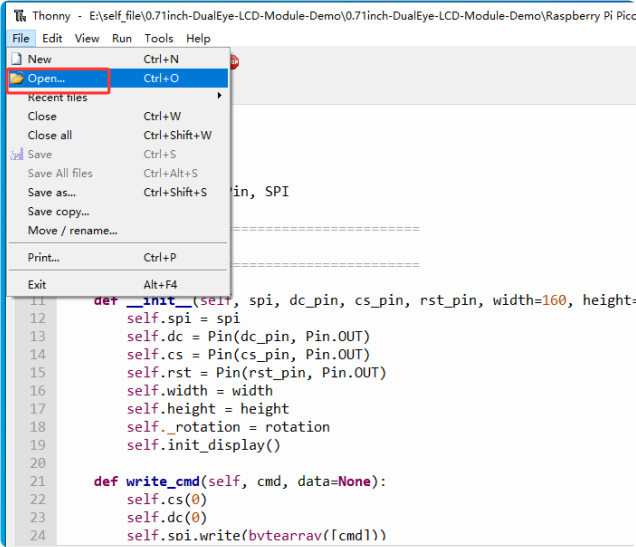Collapse the open File menu
This screenshot has width=636, height=547.
click(x=21, y=38)
